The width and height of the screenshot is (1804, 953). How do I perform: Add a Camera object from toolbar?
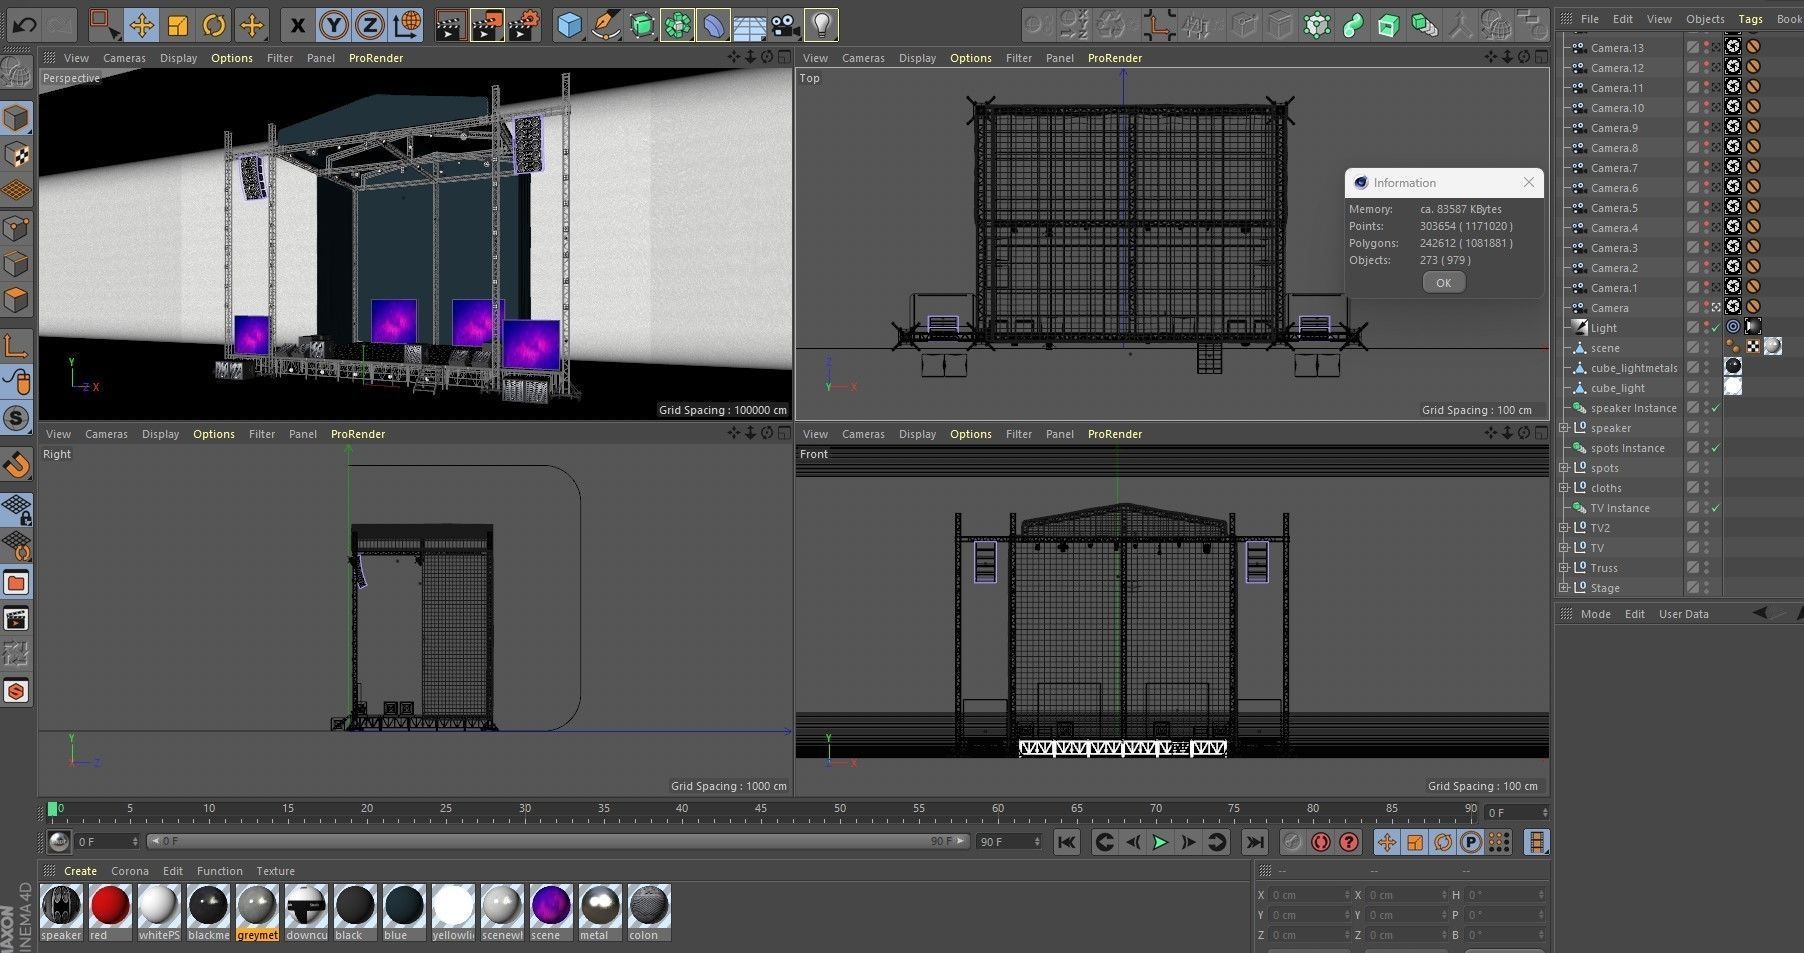click(786, 25)
